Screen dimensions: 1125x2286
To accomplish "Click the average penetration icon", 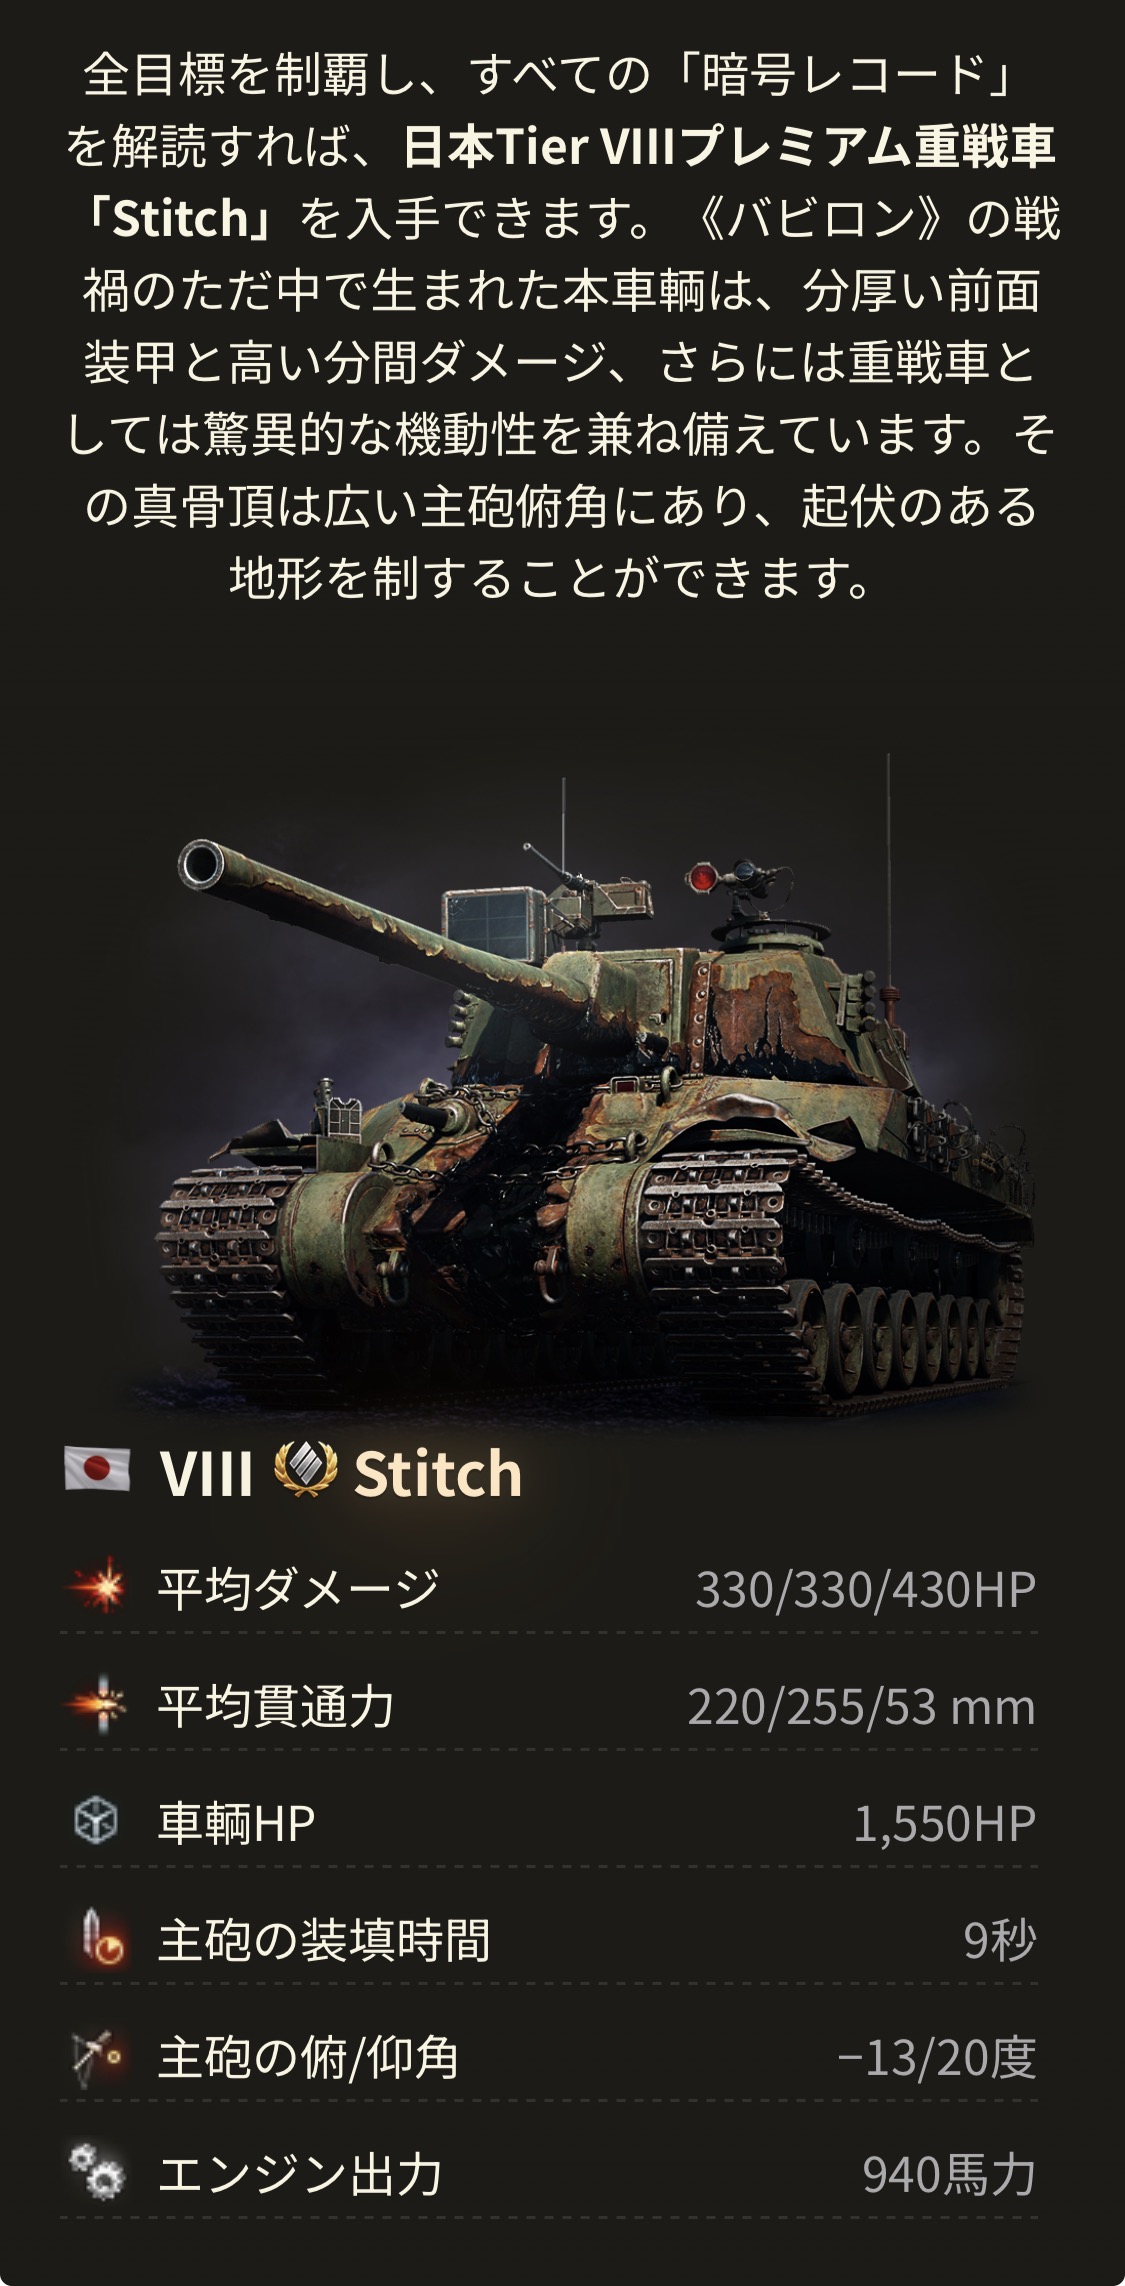I will [98, 1705].
